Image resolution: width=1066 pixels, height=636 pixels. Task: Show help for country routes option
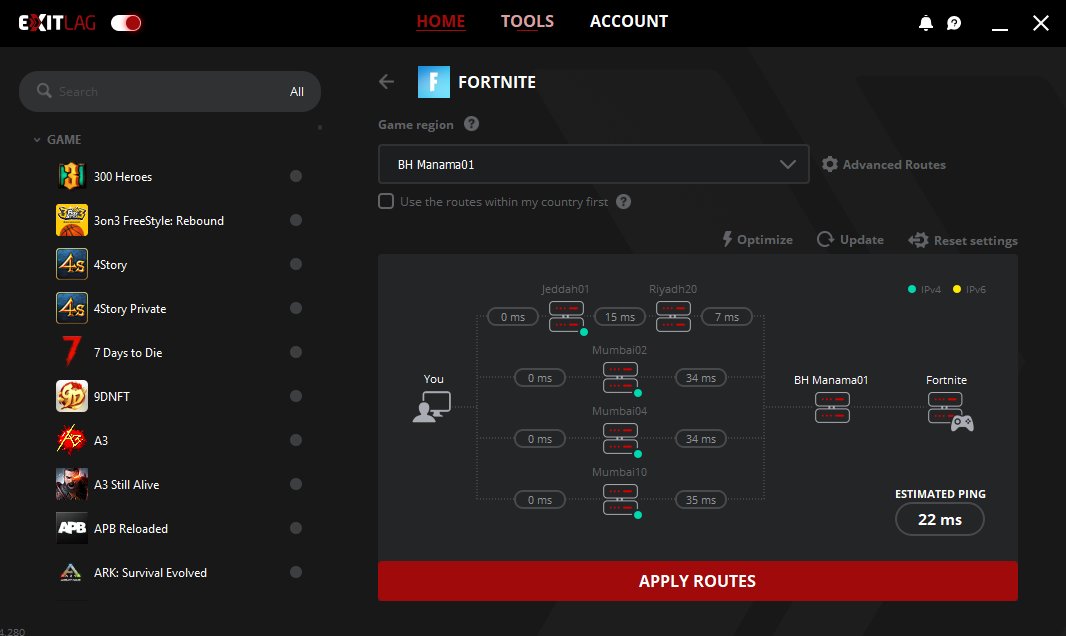(623, 202)
